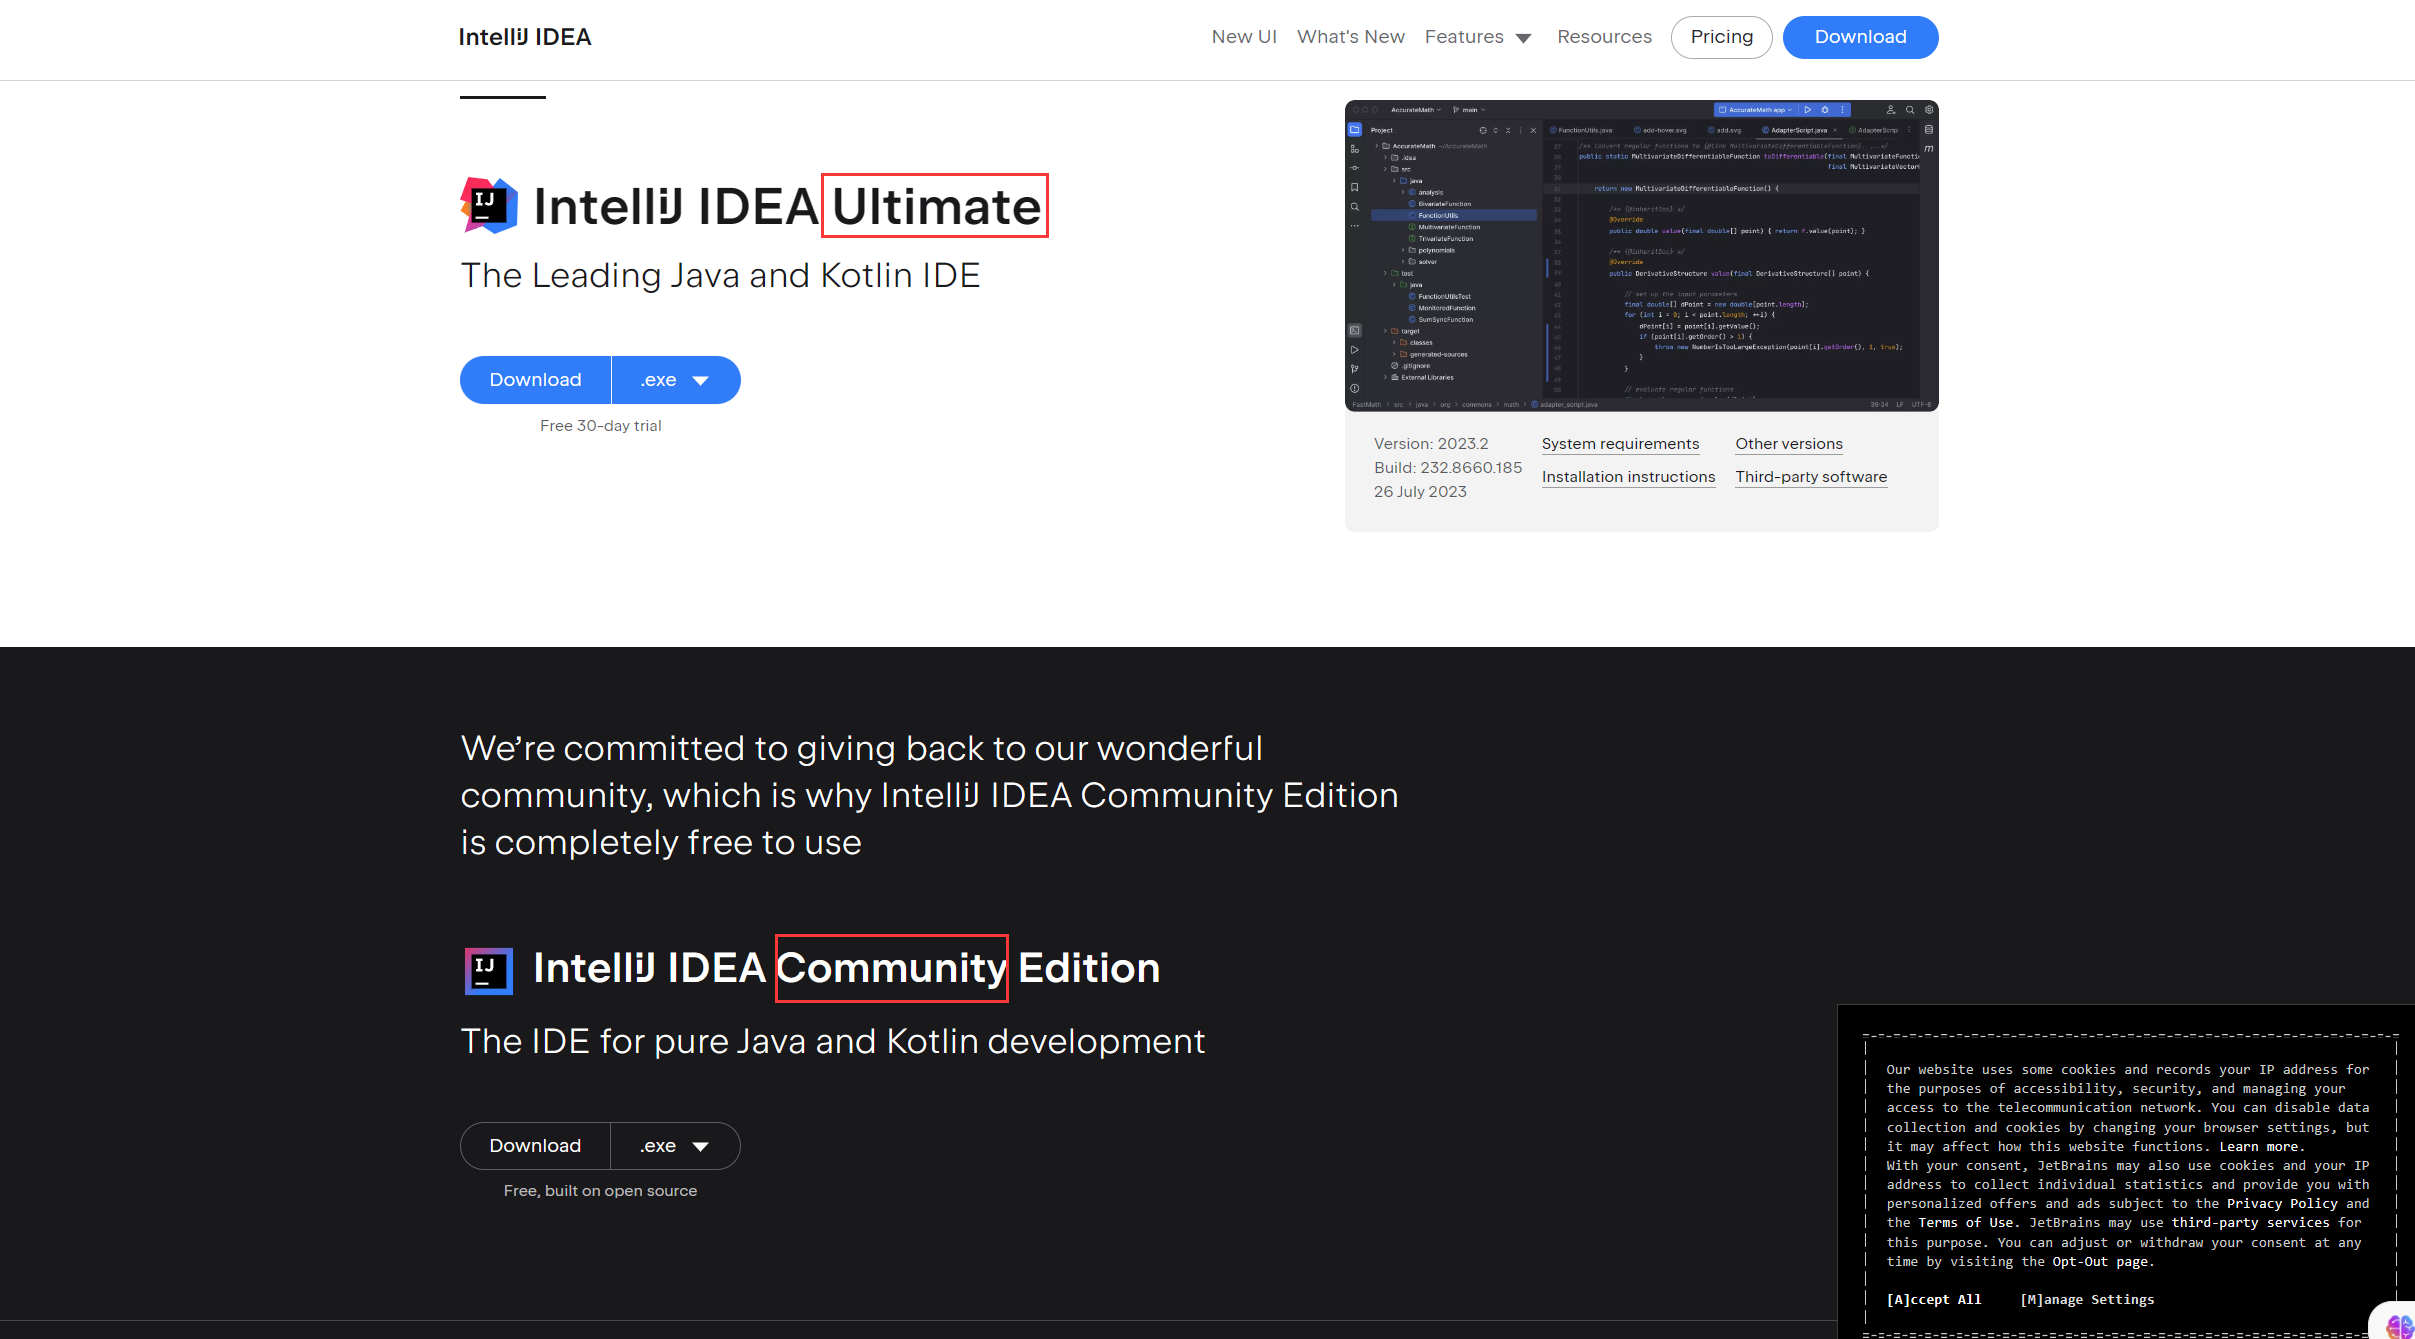Click the Pricing button
This screenshot has height=1339, width=2415.
(x=1721, y=37)
